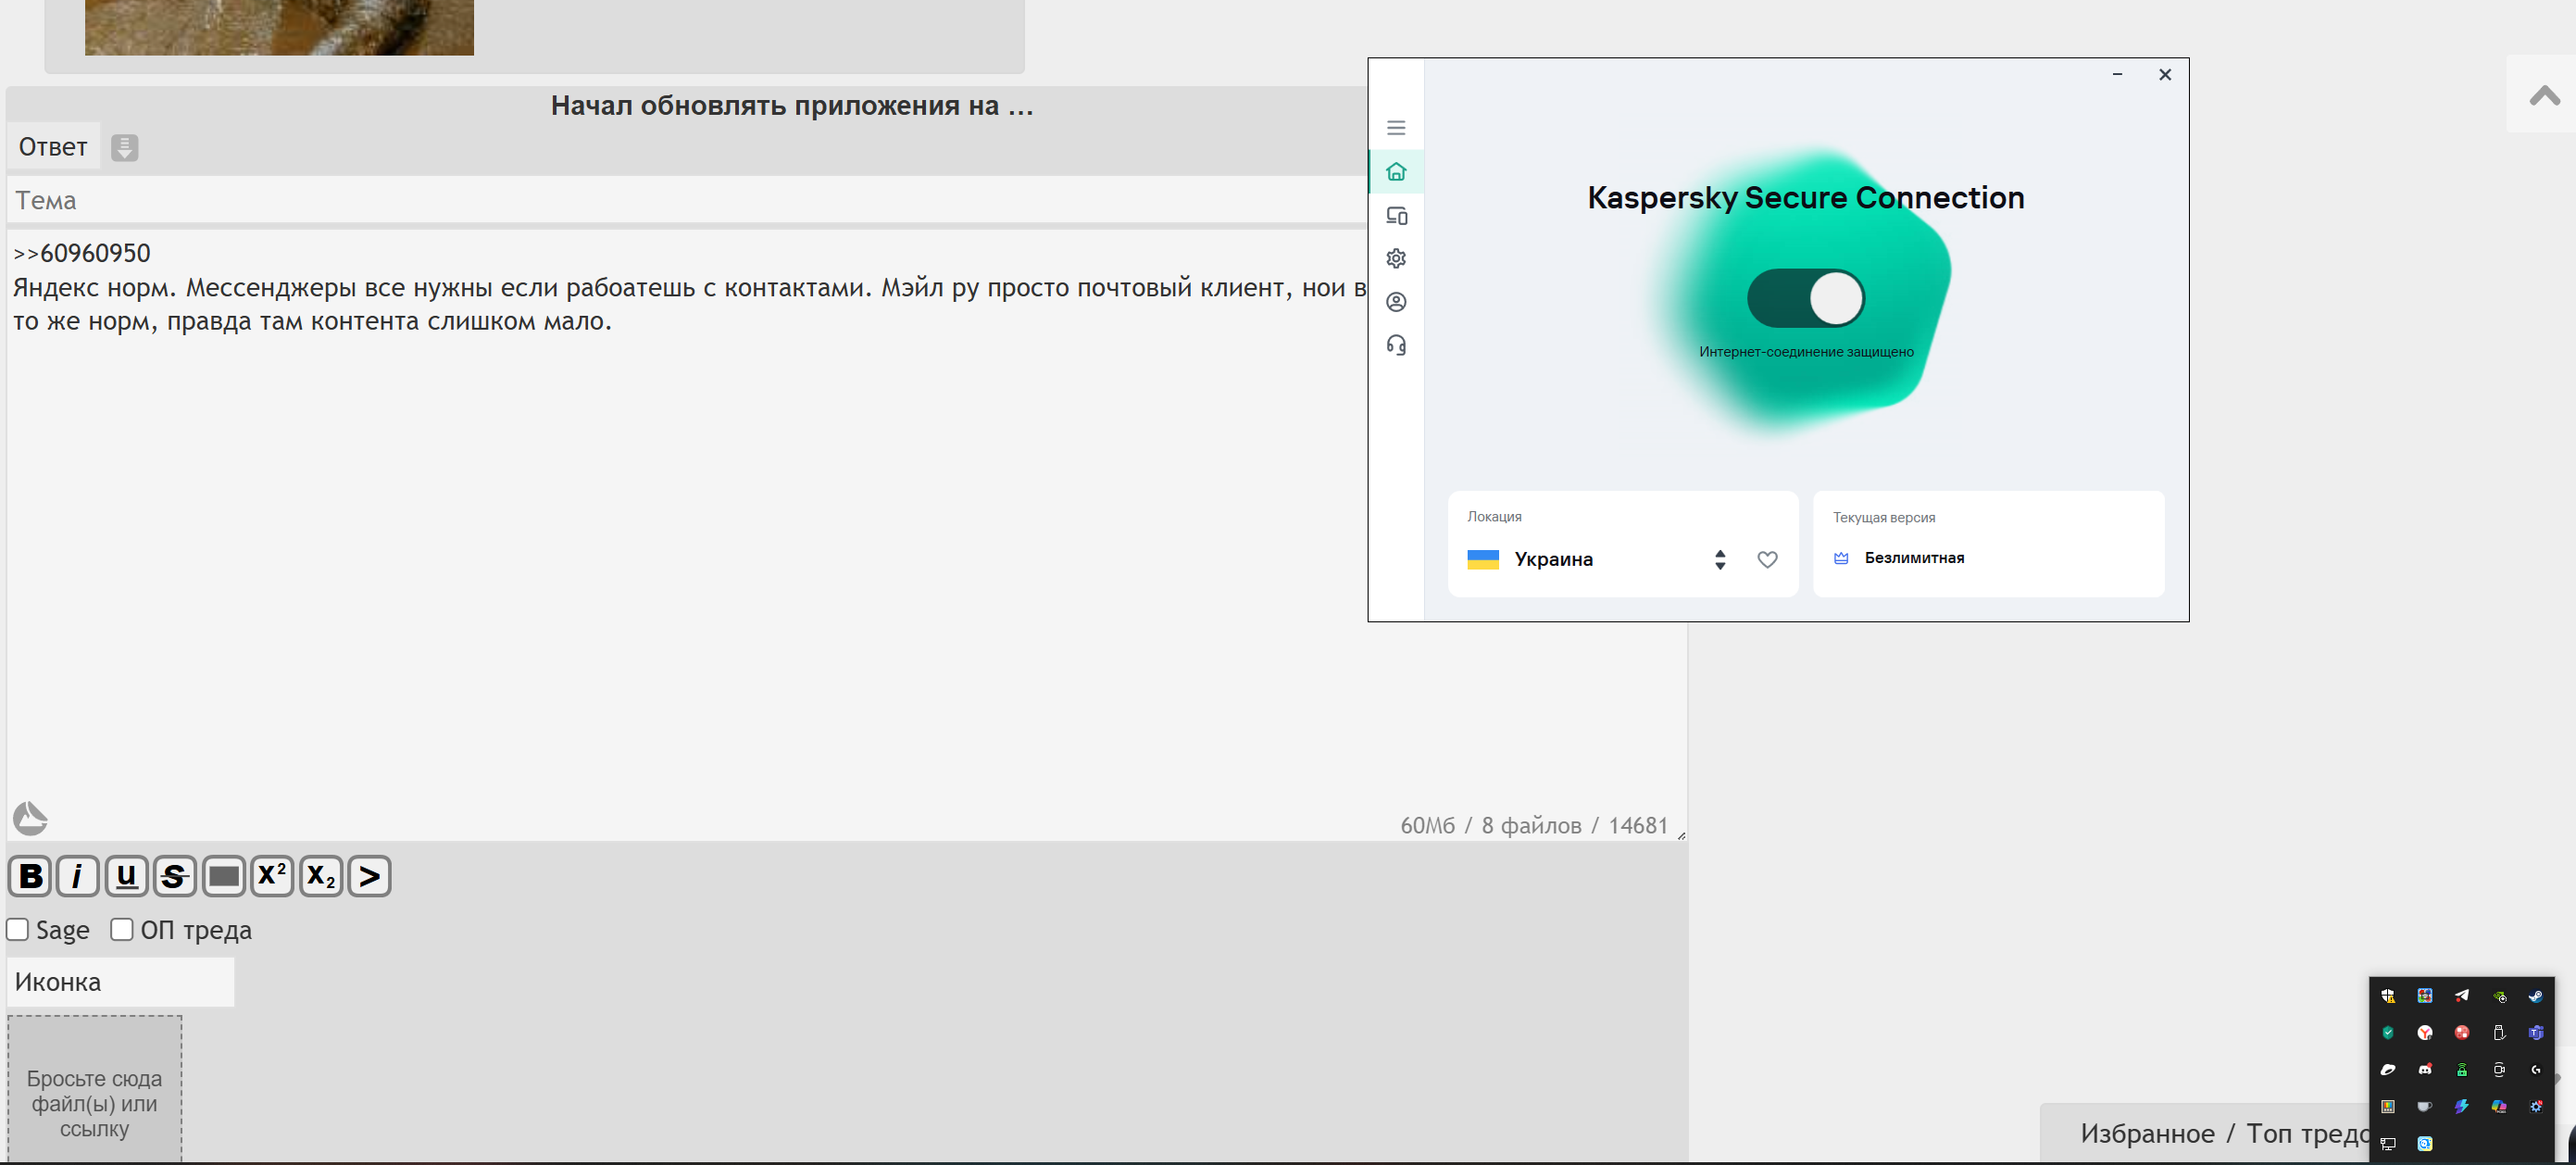
Task: Apply strikethrough formatting button
Action: coord(174,877)
